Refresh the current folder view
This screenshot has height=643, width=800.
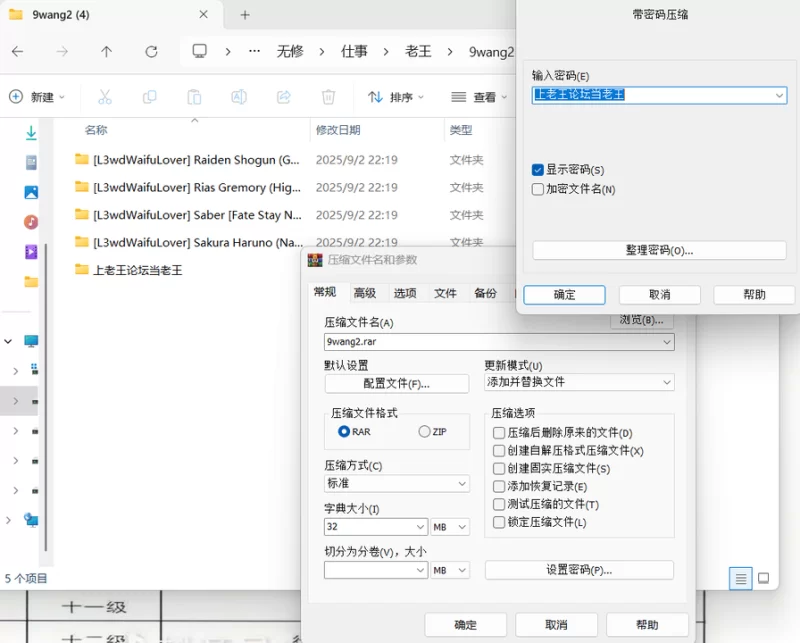pos(151,51)
